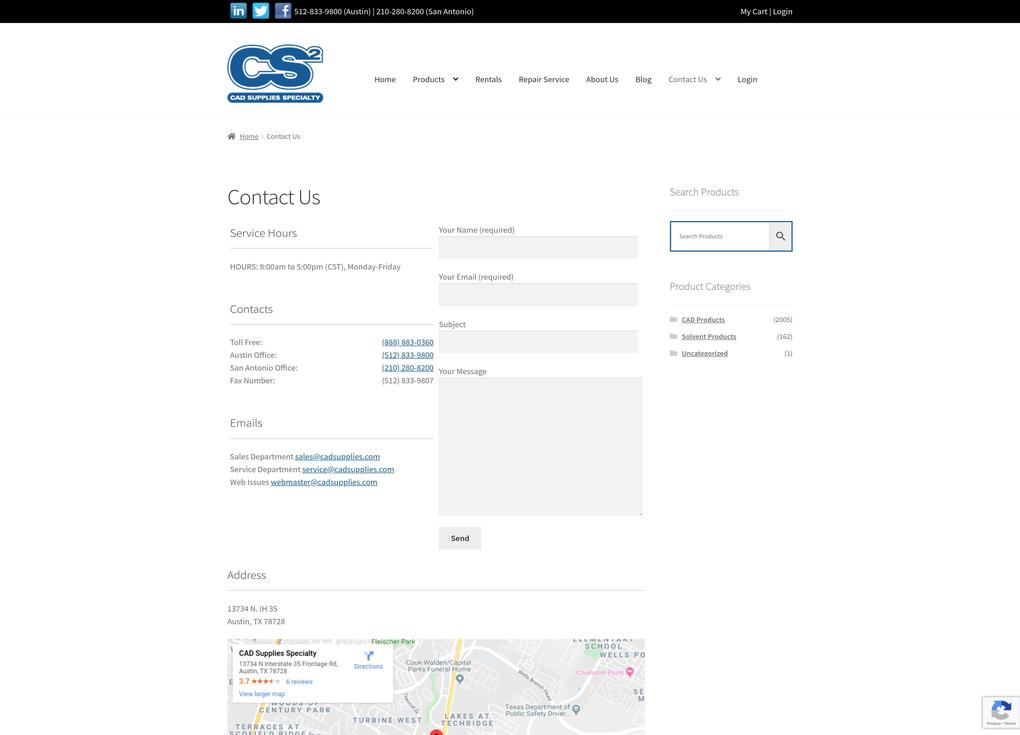Open the Facebook social icon

[x=283, y=11]
